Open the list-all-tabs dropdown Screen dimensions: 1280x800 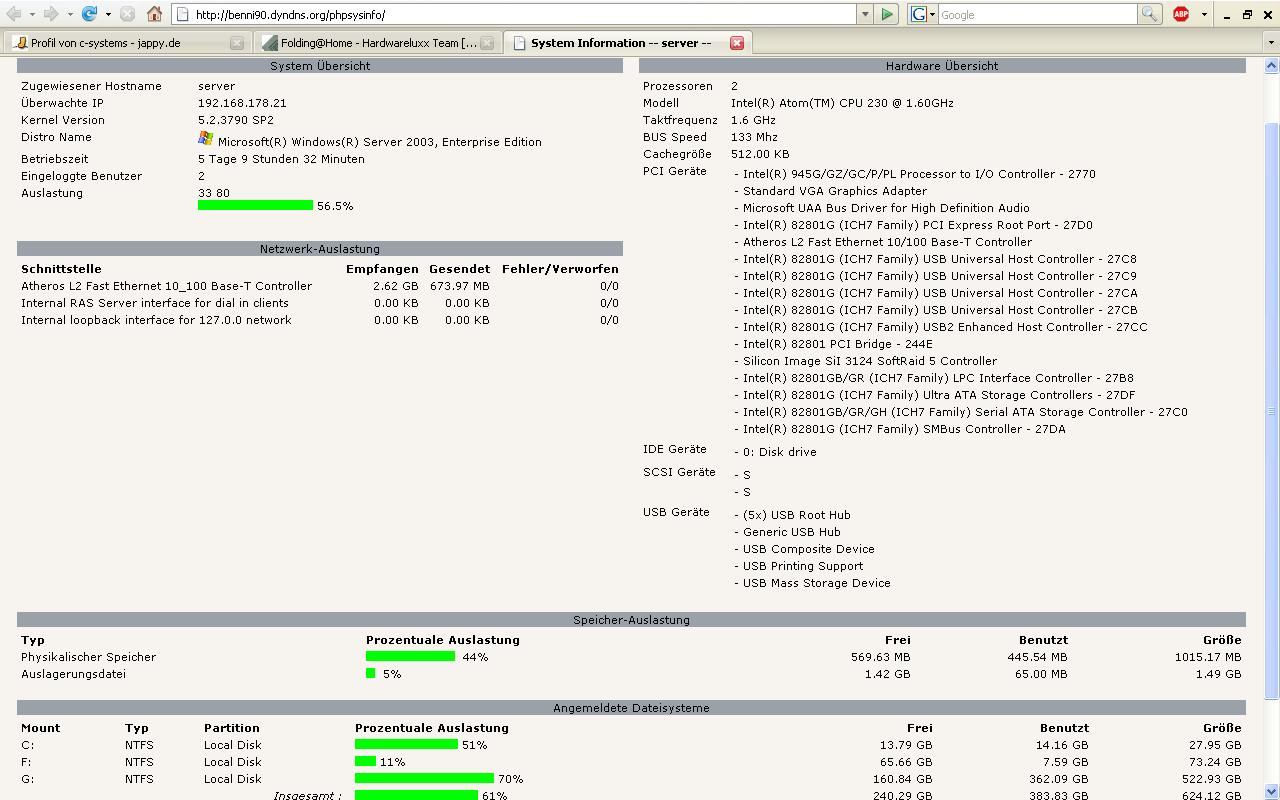pos(1271,43)
